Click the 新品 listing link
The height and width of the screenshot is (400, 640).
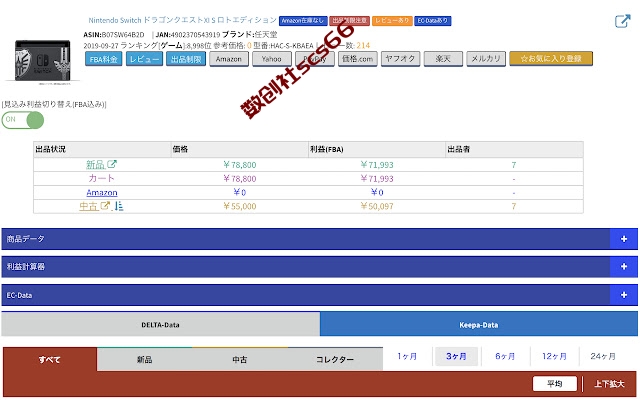[x=95, y=164]
